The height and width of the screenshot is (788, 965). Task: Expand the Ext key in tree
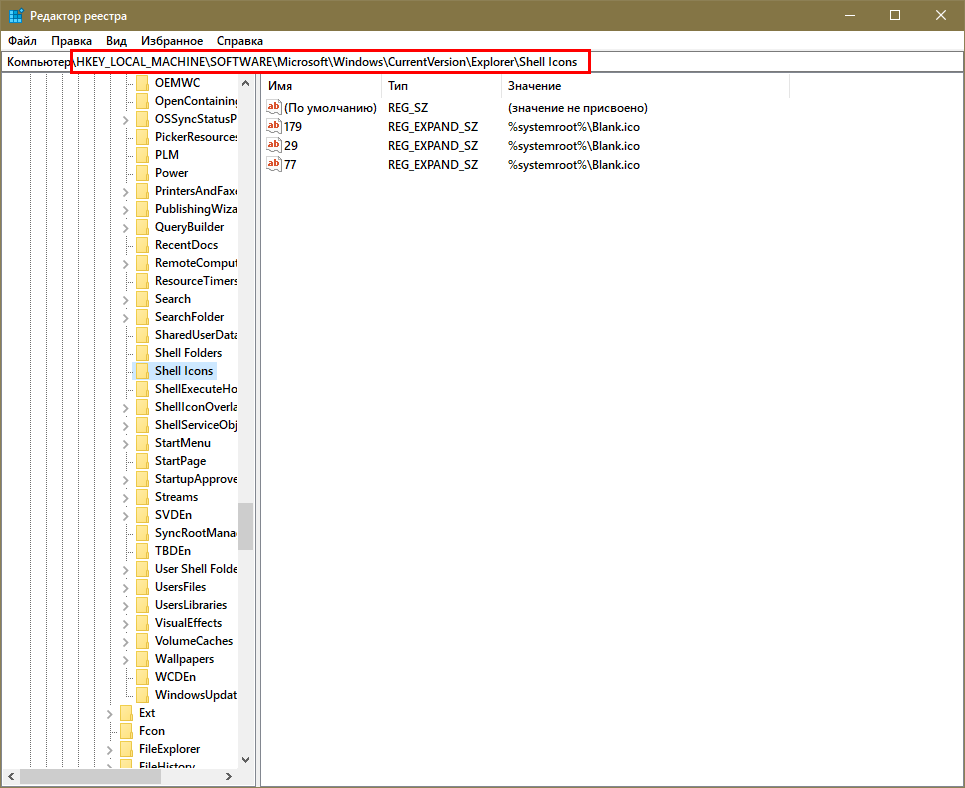(109, 713)
